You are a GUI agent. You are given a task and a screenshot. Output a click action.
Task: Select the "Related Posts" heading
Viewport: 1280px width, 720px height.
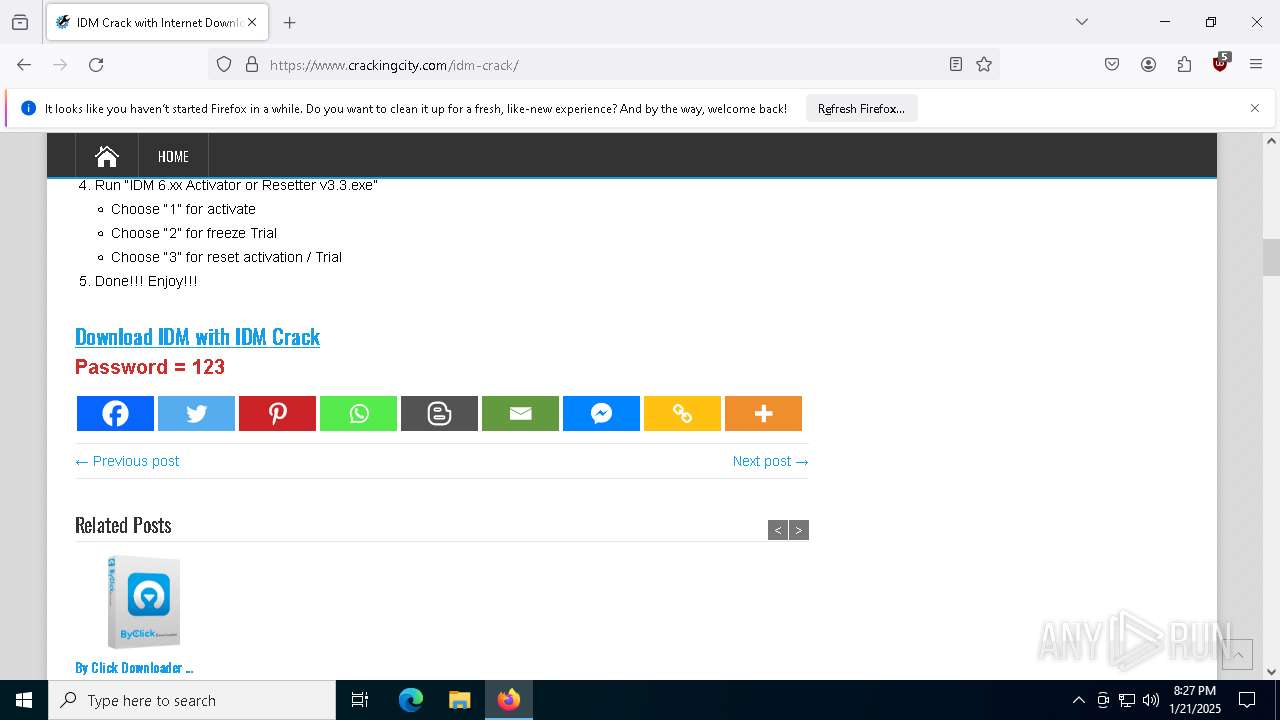pyautogui.click(x=123, y=526)
